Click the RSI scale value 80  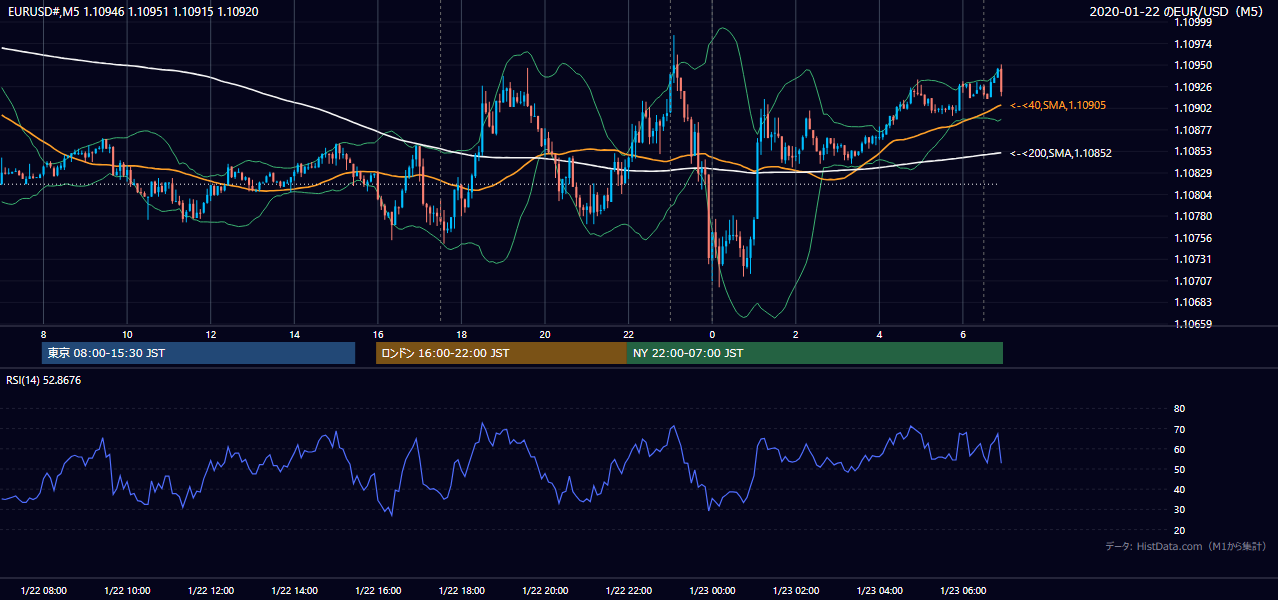click(1179, 409)
